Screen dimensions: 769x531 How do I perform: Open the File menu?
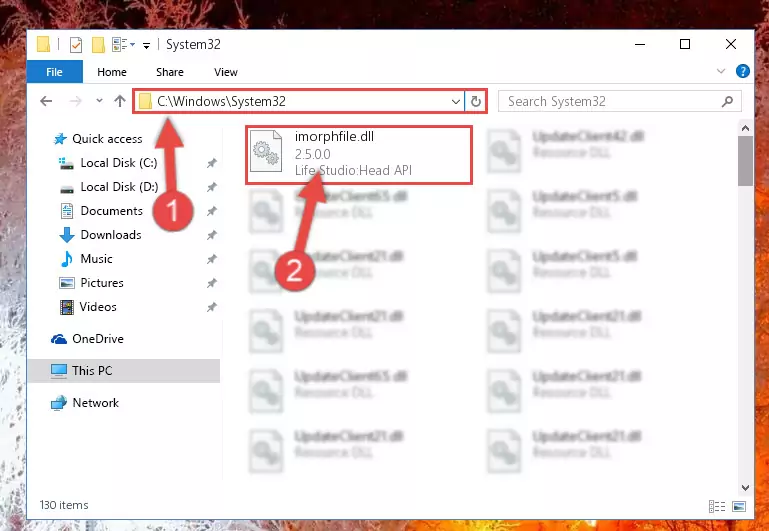tap(54, 72)
